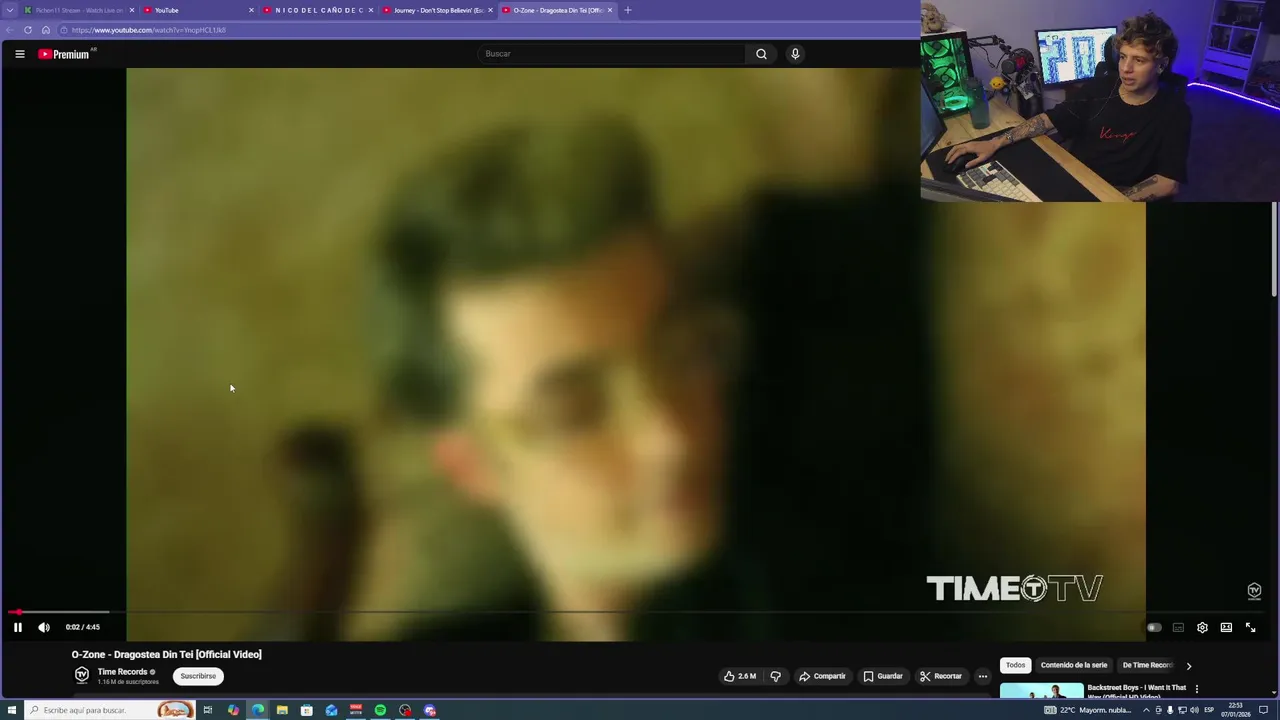Click the Suscribirse button
The image size is (1280, 720).
point(198,676)
